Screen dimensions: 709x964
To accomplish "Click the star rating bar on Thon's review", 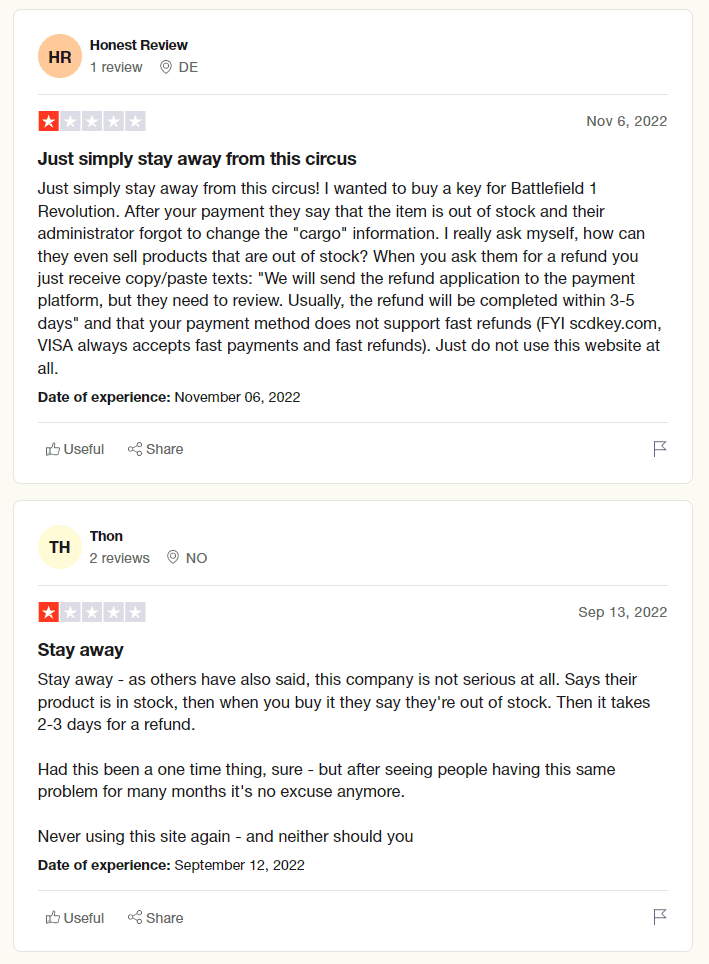I will coord(92,612).
